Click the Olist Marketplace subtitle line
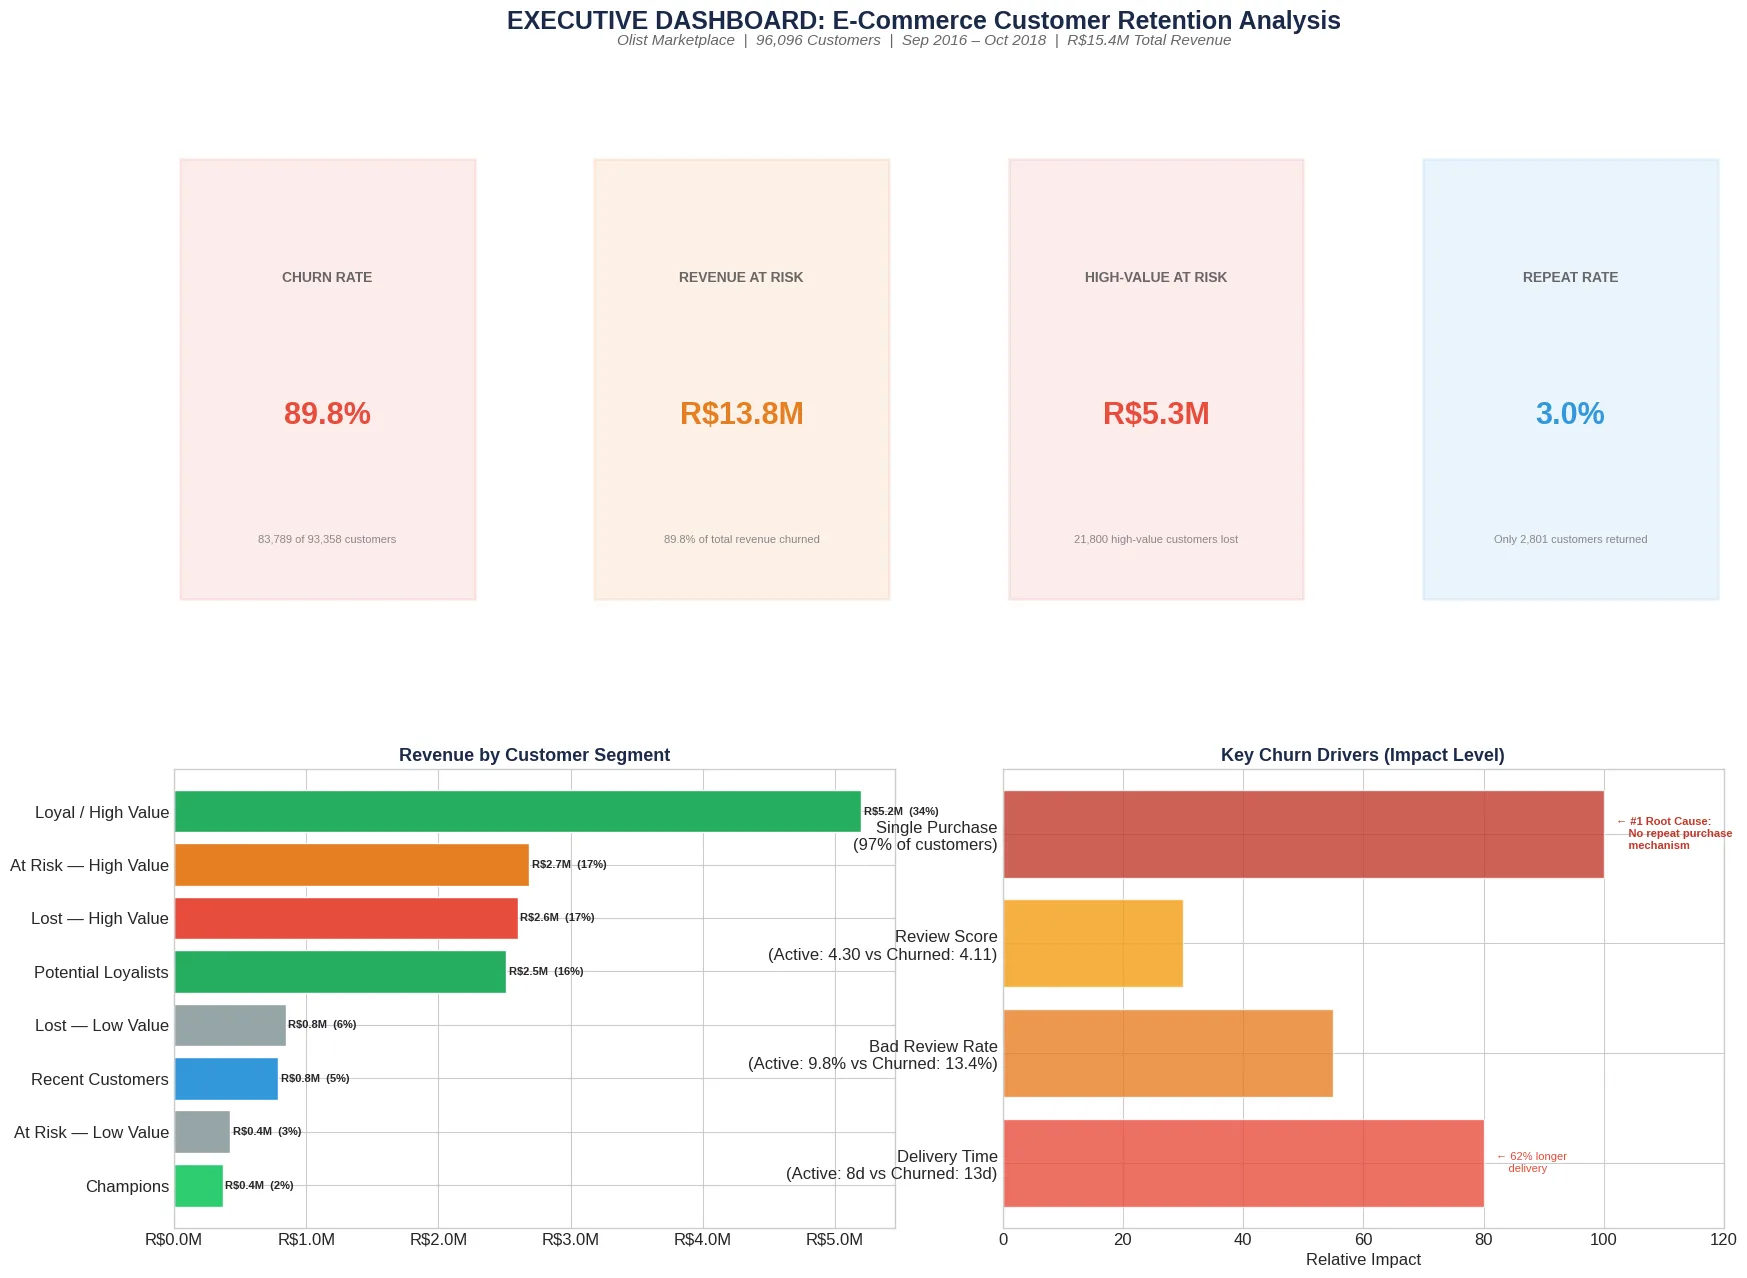The height and width of the screenshot is (1278, 1747). 923,40
